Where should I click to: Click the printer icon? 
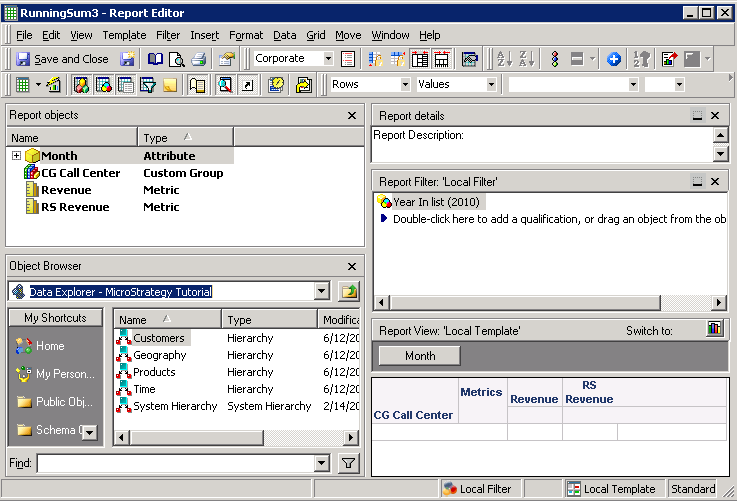coord(199,59)
